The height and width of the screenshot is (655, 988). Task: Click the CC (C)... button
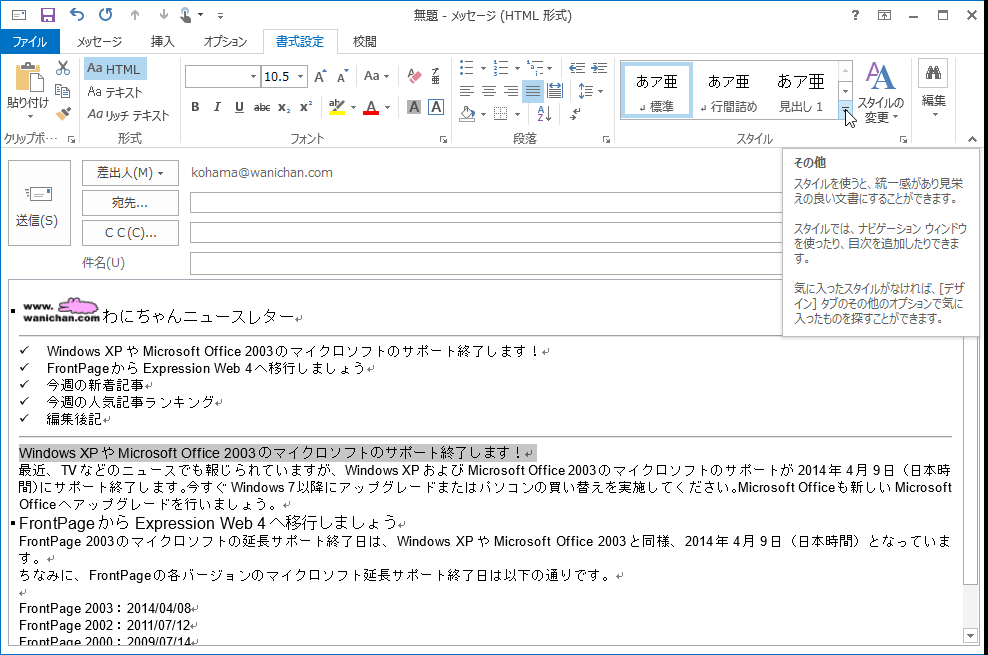coord(130,233)
